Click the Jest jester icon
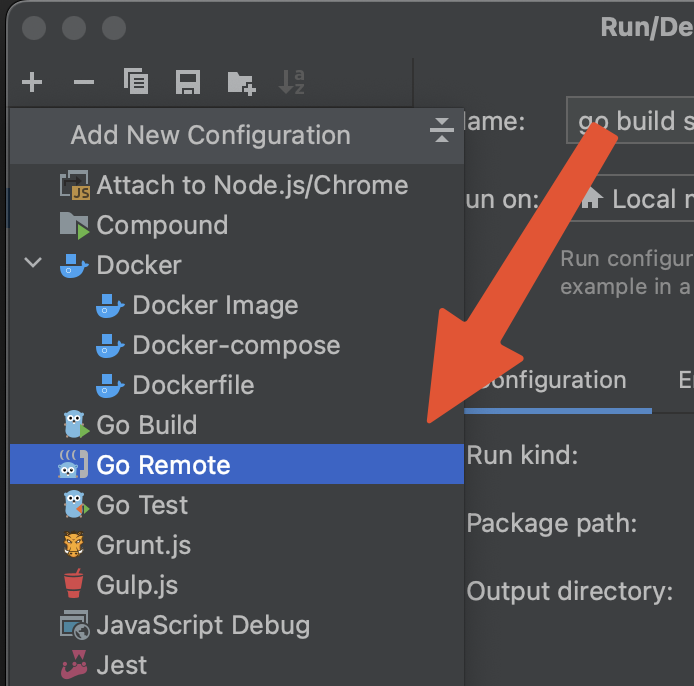 [74, 664]
